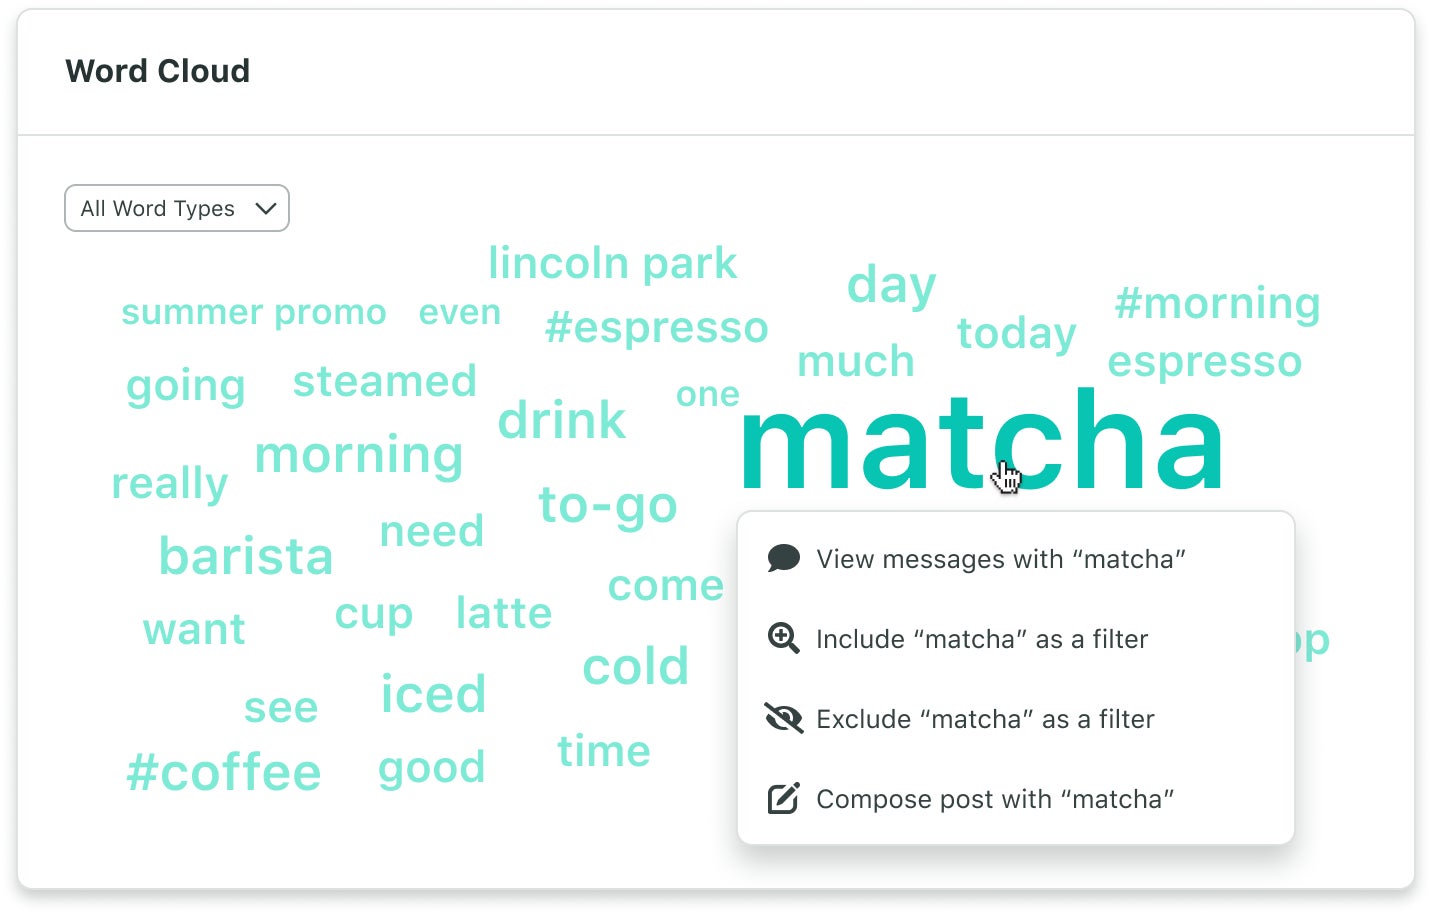Viewport: 1432px width, 914px height.
Task: Select the "#coffee" hashtag
Action: click(x=223, y=770)
